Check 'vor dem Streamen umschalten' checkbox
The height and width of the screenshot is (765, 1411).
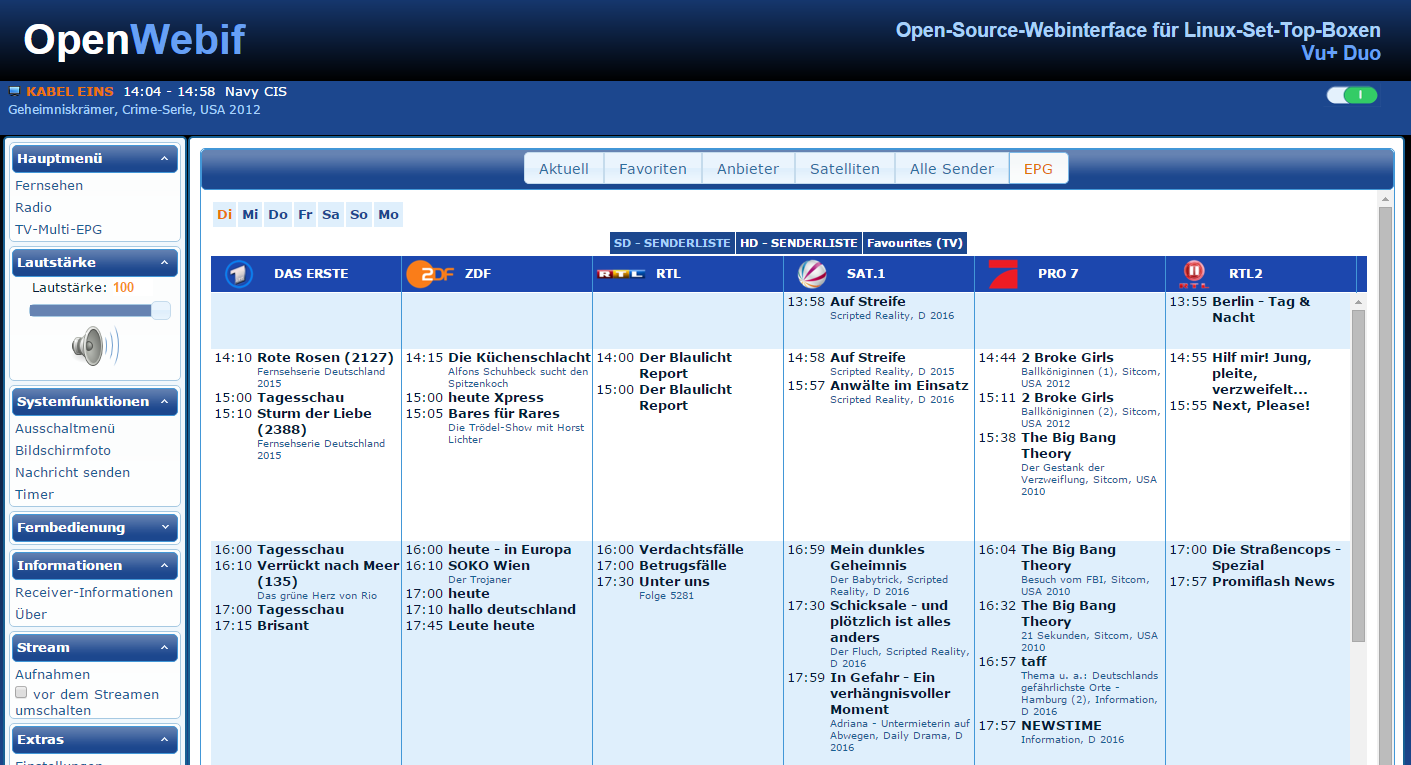pyautogui.click(x=21, y=693)
